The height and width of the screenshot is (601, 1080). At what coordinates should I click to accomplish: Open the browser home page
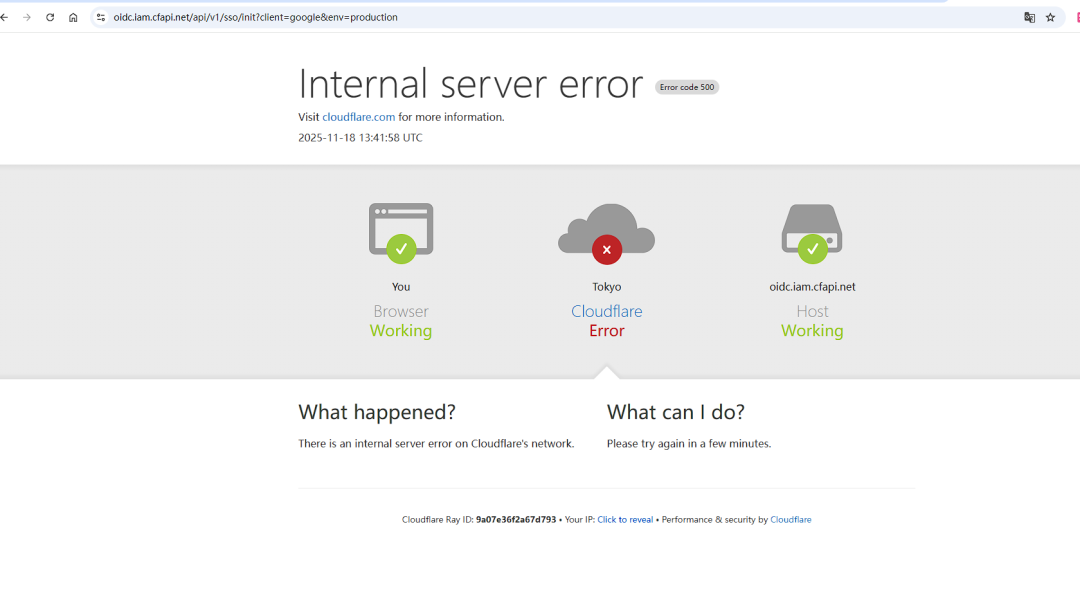(x=73, y=17)
